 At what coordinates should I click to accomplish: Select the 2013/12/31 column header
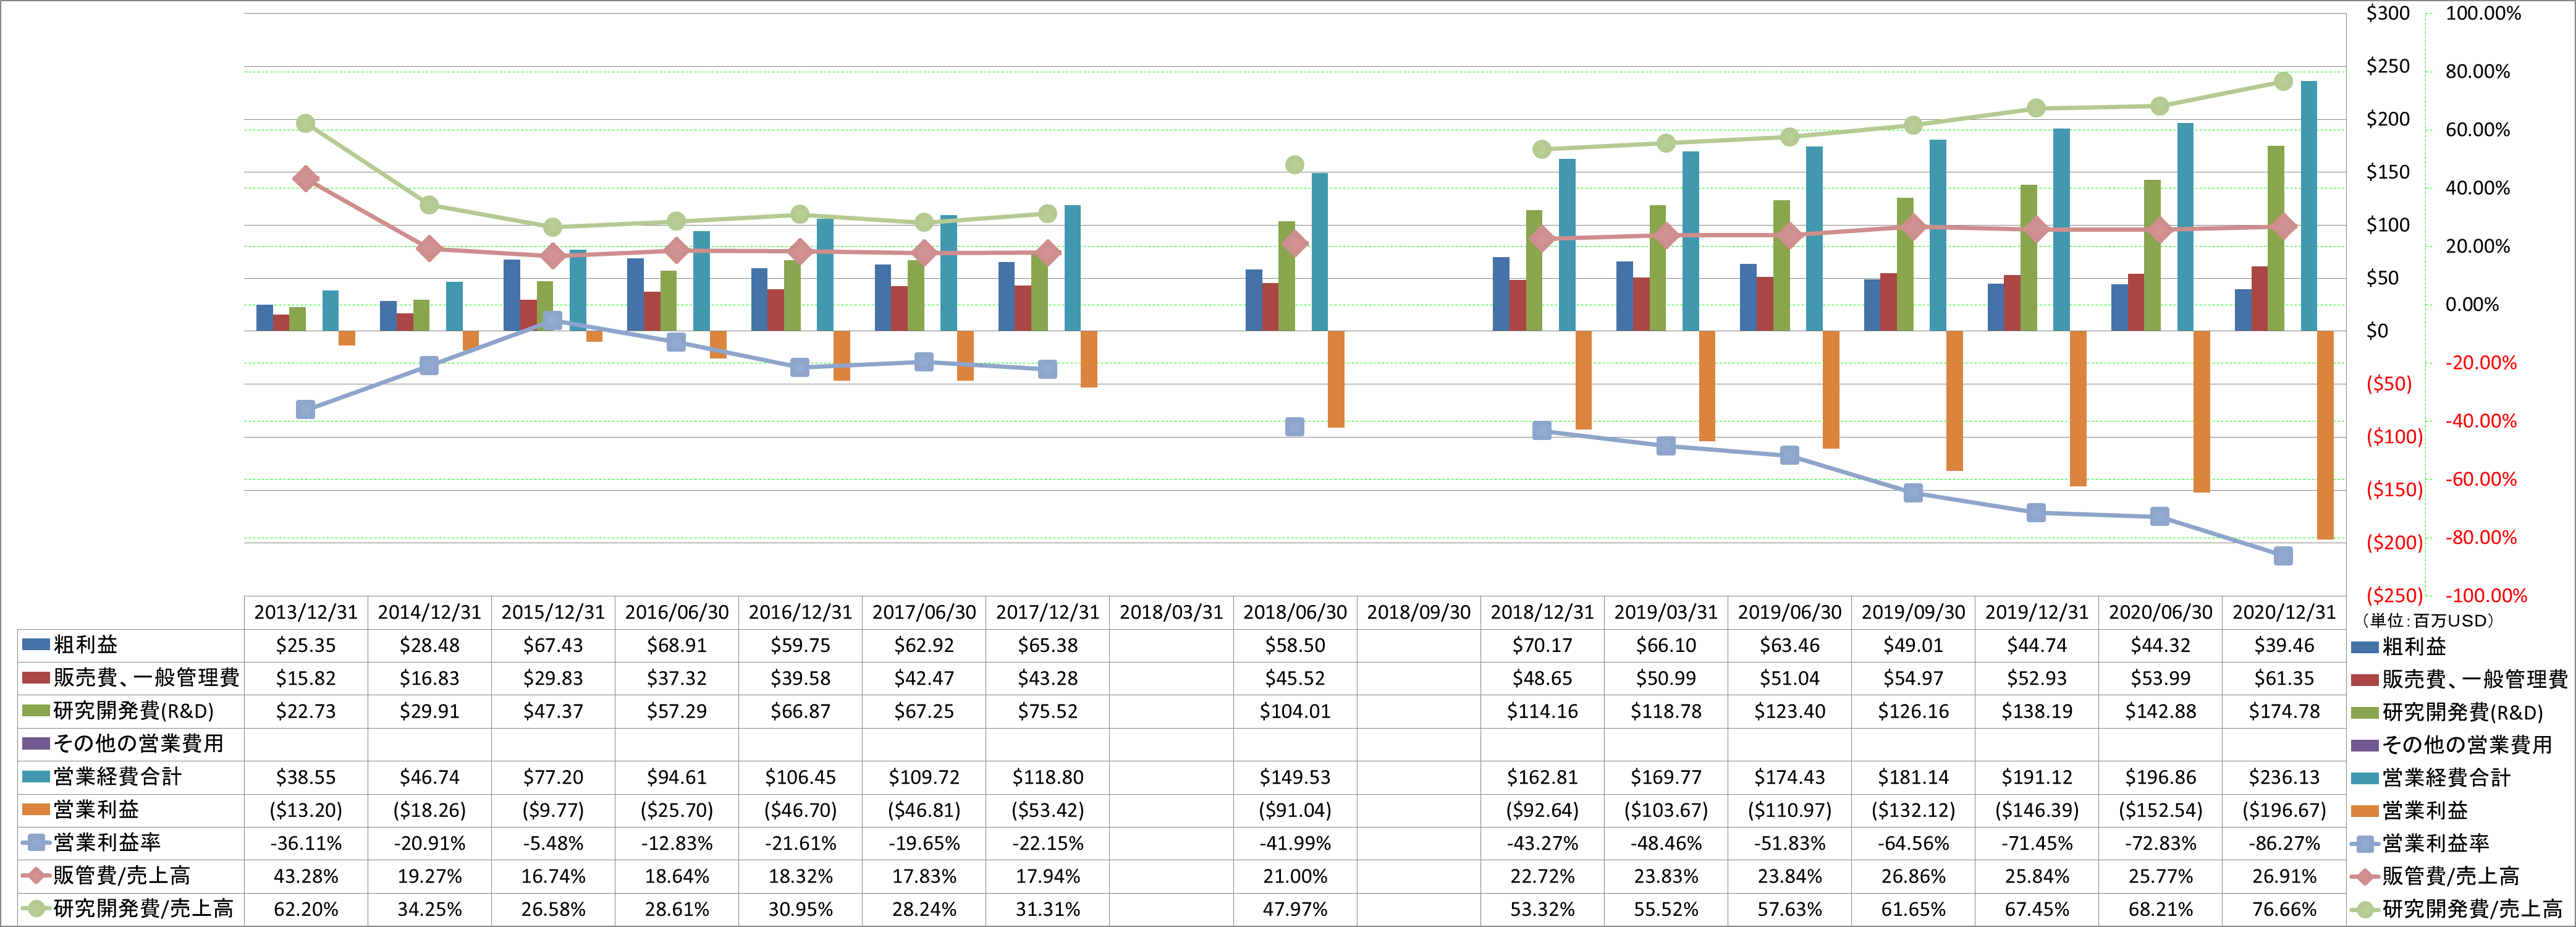305,612
